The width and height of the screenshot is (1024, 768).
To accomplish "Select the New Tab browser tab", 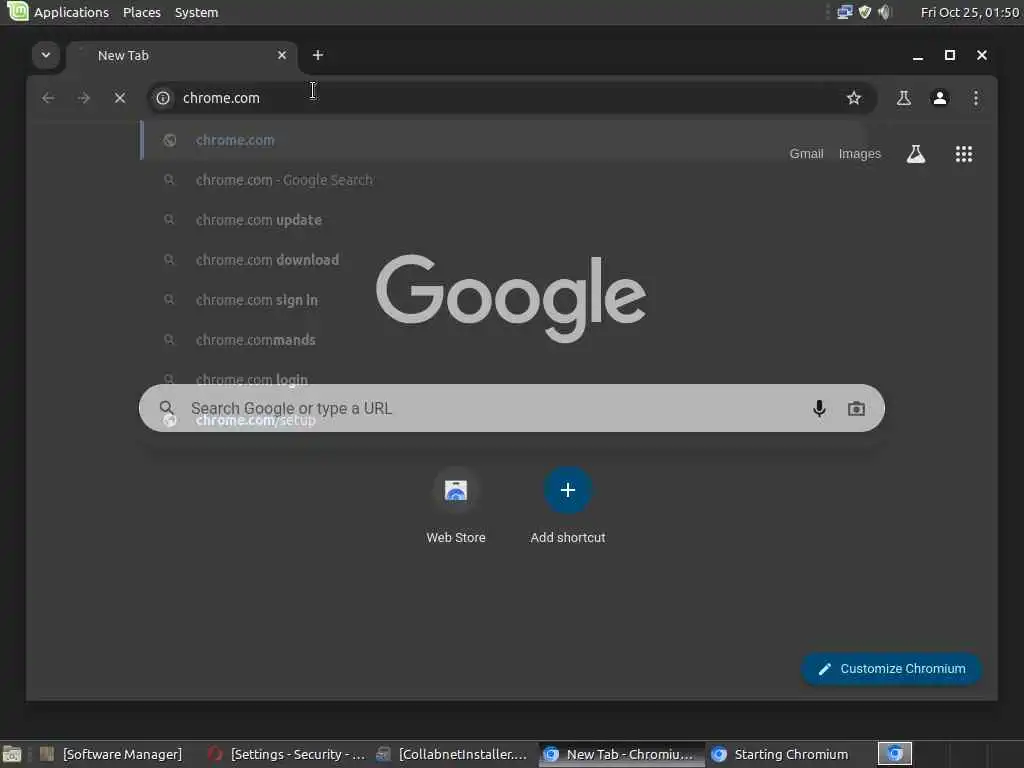I will point(183,56).
